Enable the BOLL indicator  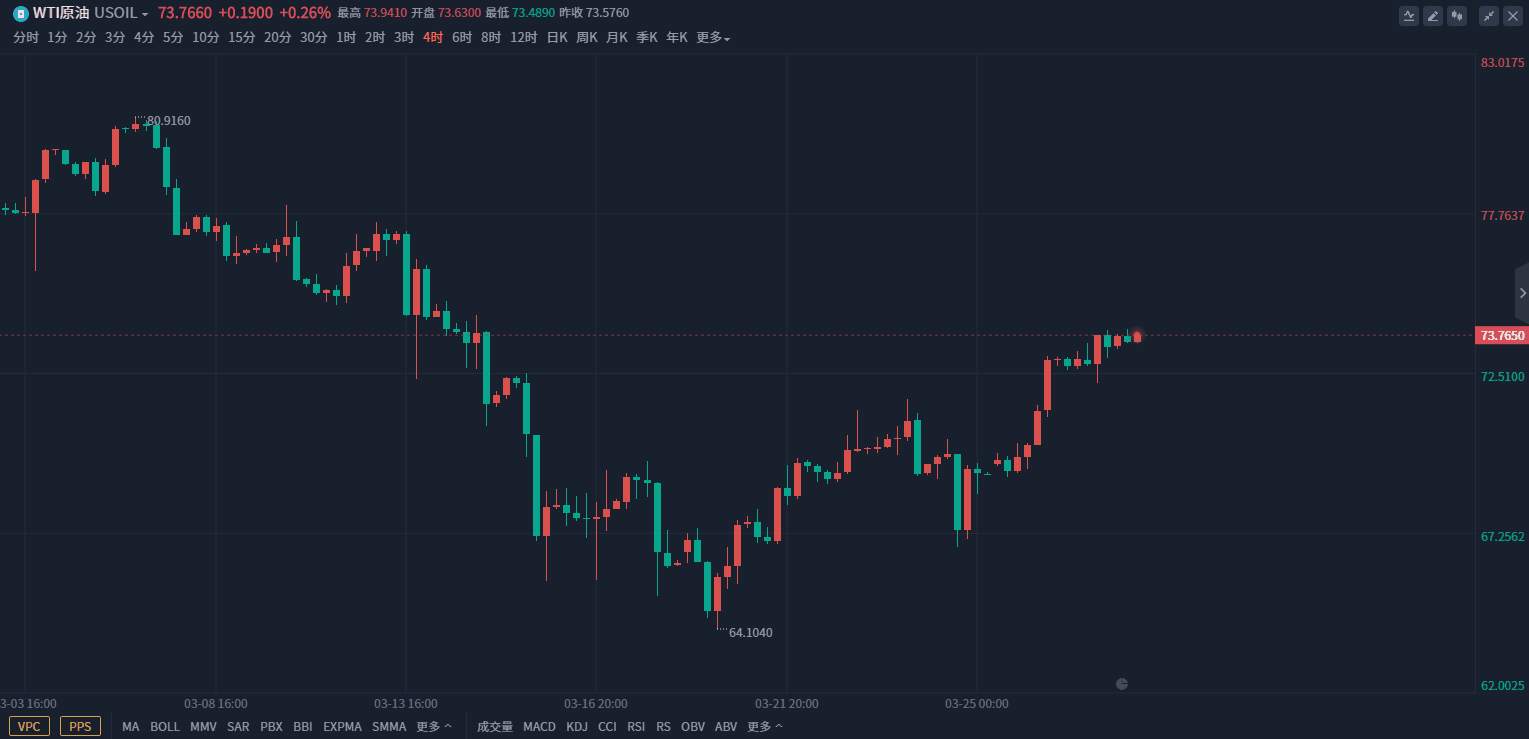tap(165, 727)
